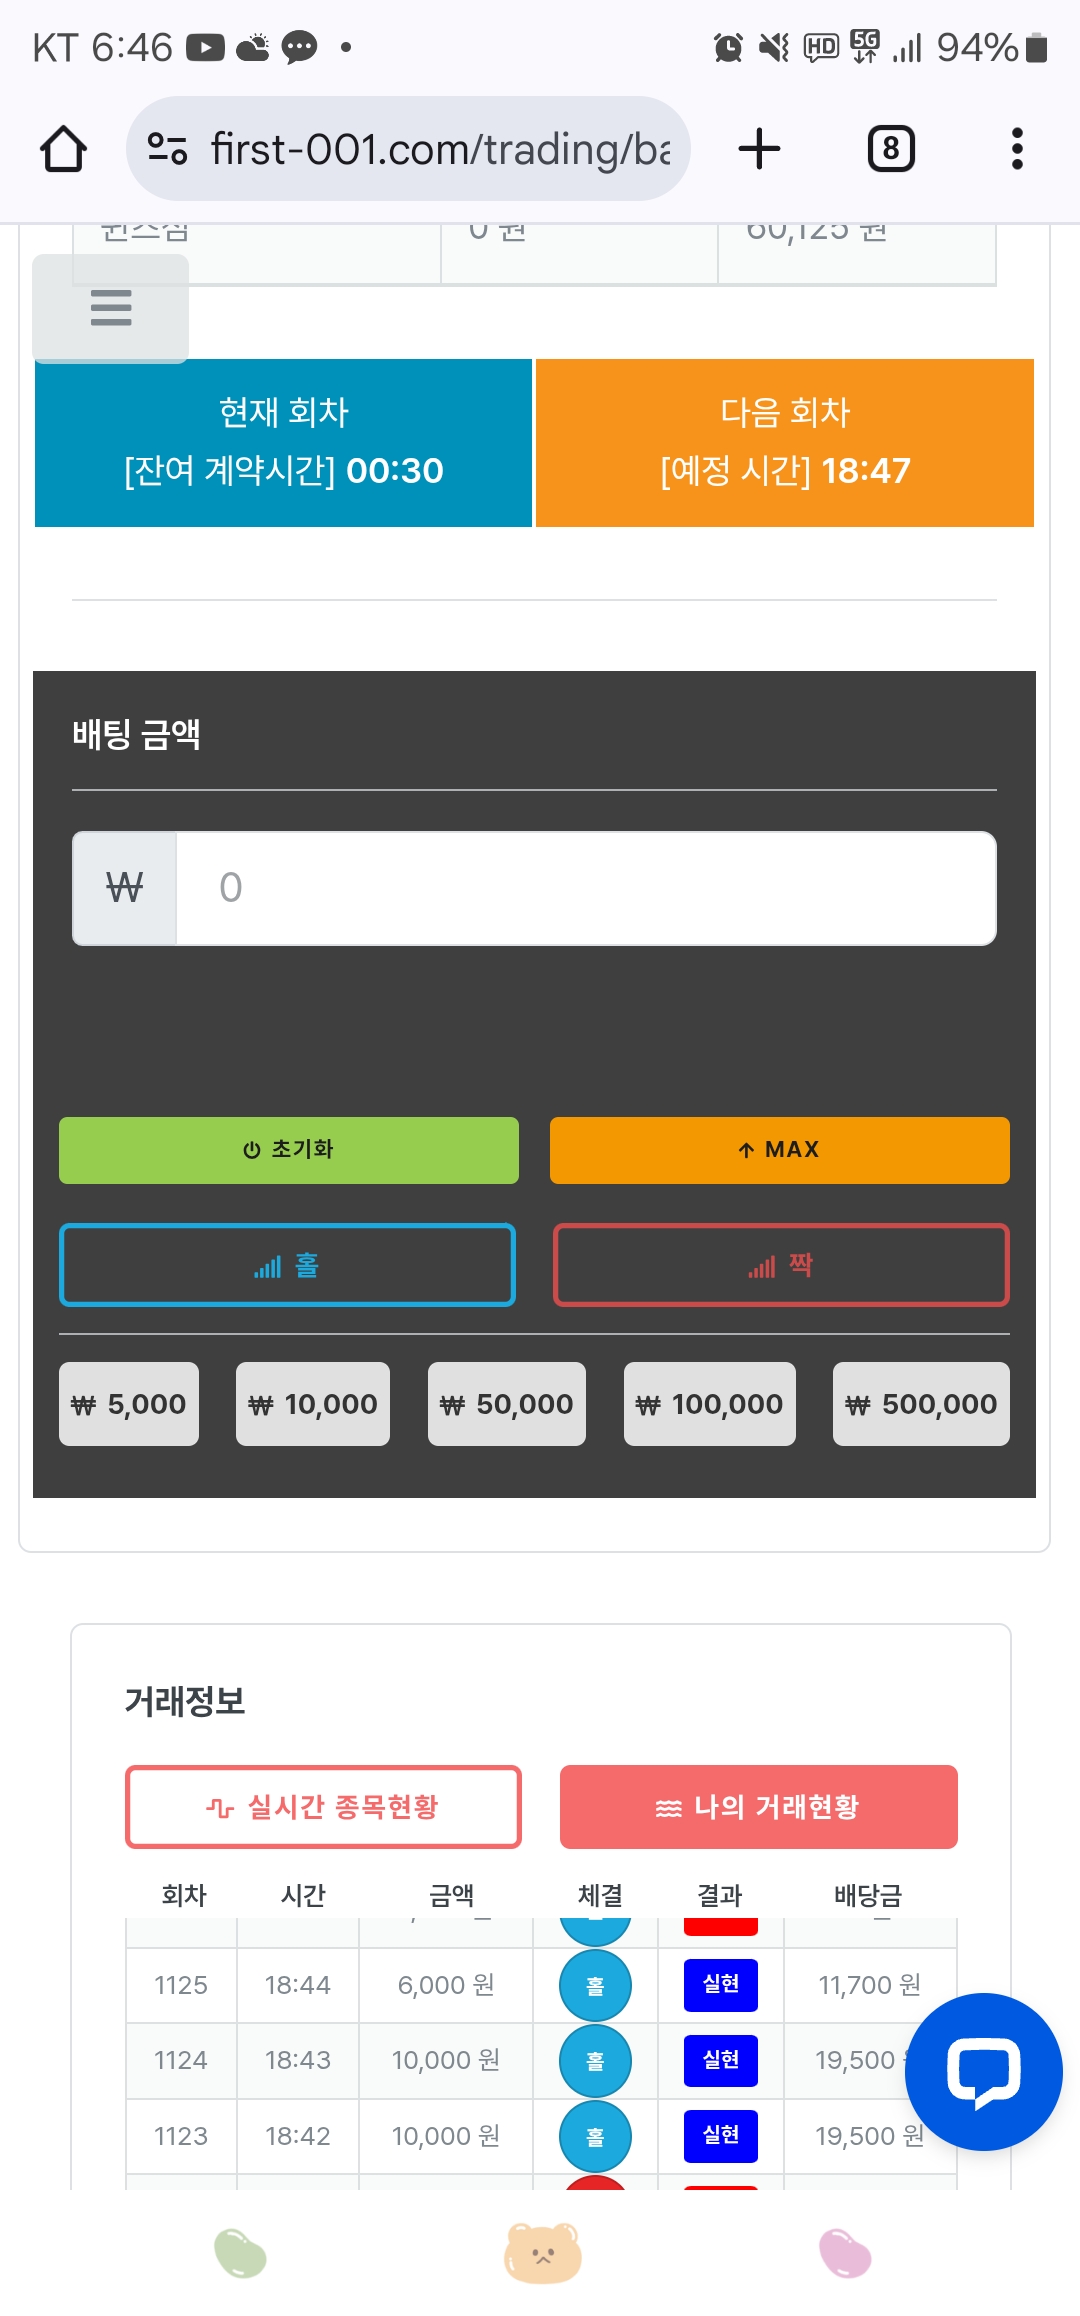The height and width of the screenshot is (2316, 1080).
Task: Switch to 실시간 종목현황 tab
Action: (x=323, y=1807)
